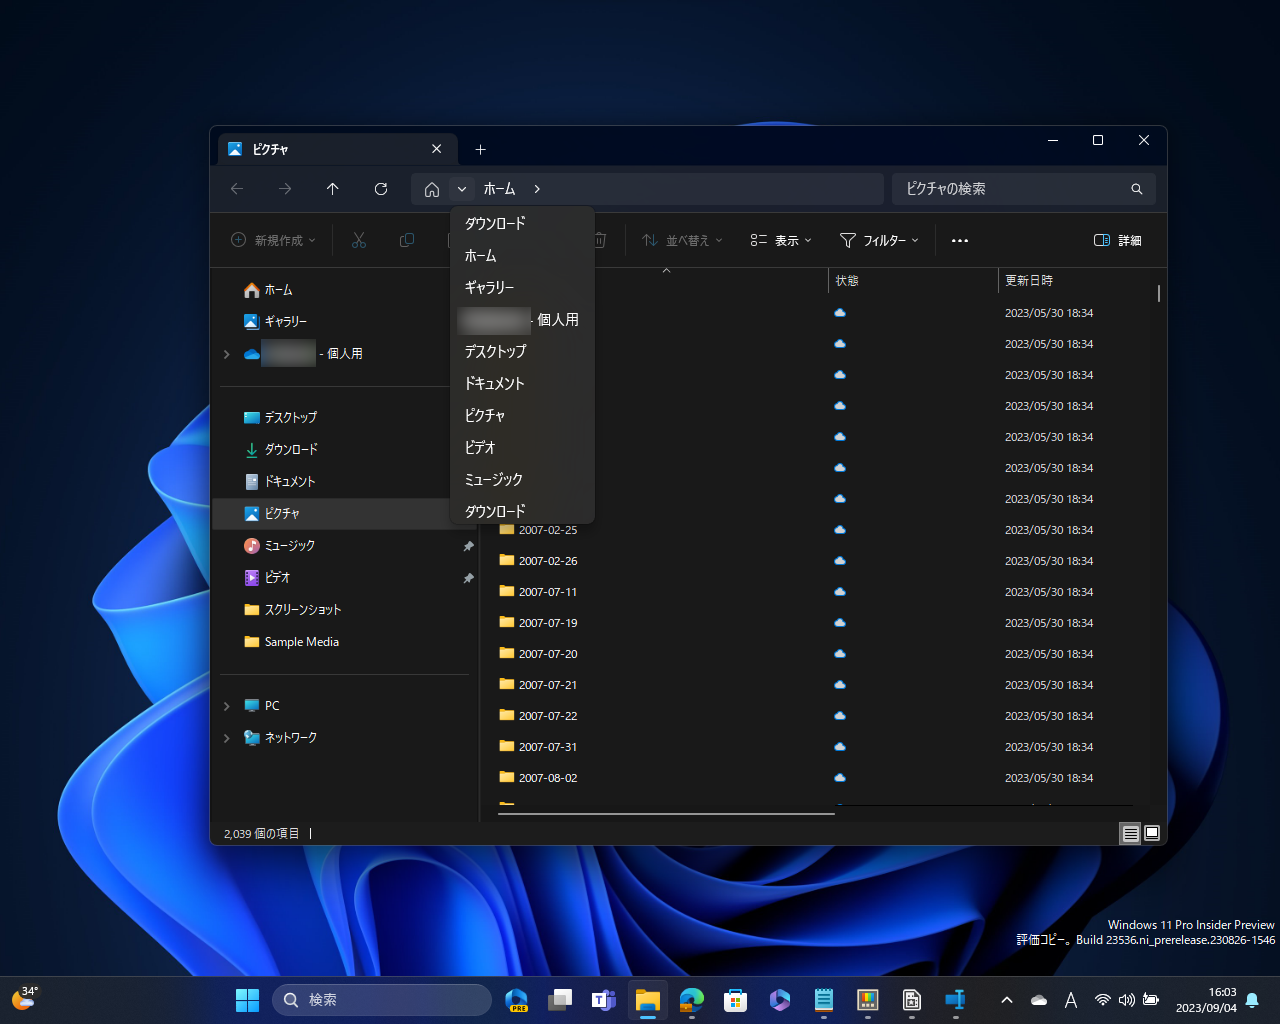
Task: Toggle OneDrive sync status icon in system tray
Action: pos(1038,999)
